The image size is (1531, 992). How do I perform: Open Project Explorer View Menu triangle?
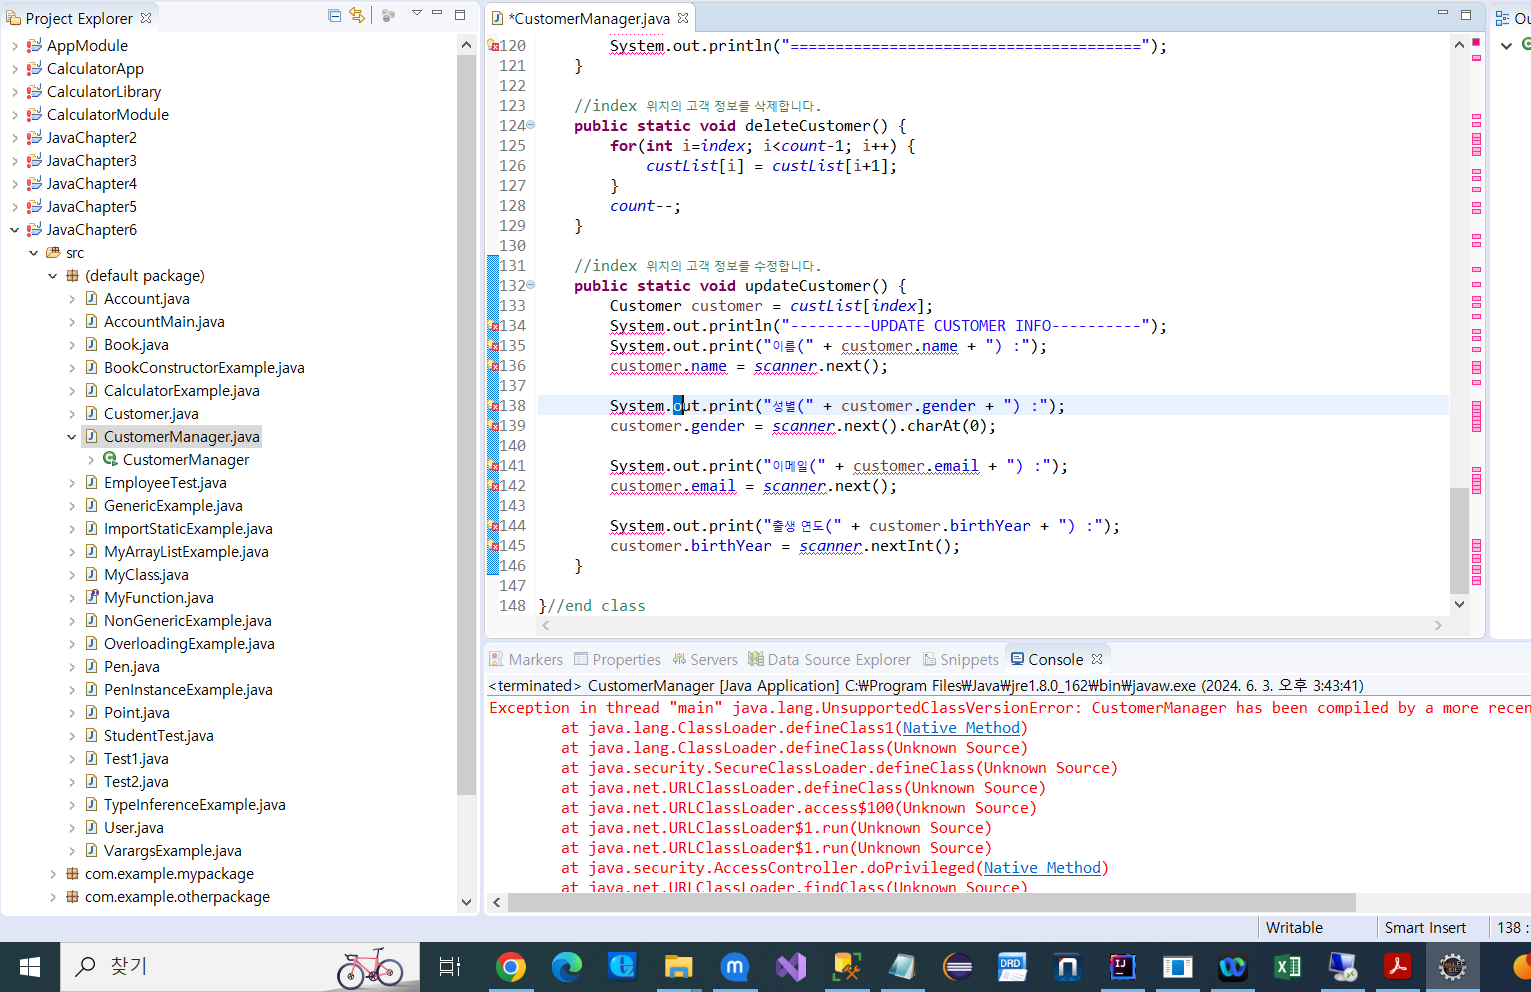click(x=416, y=14)
